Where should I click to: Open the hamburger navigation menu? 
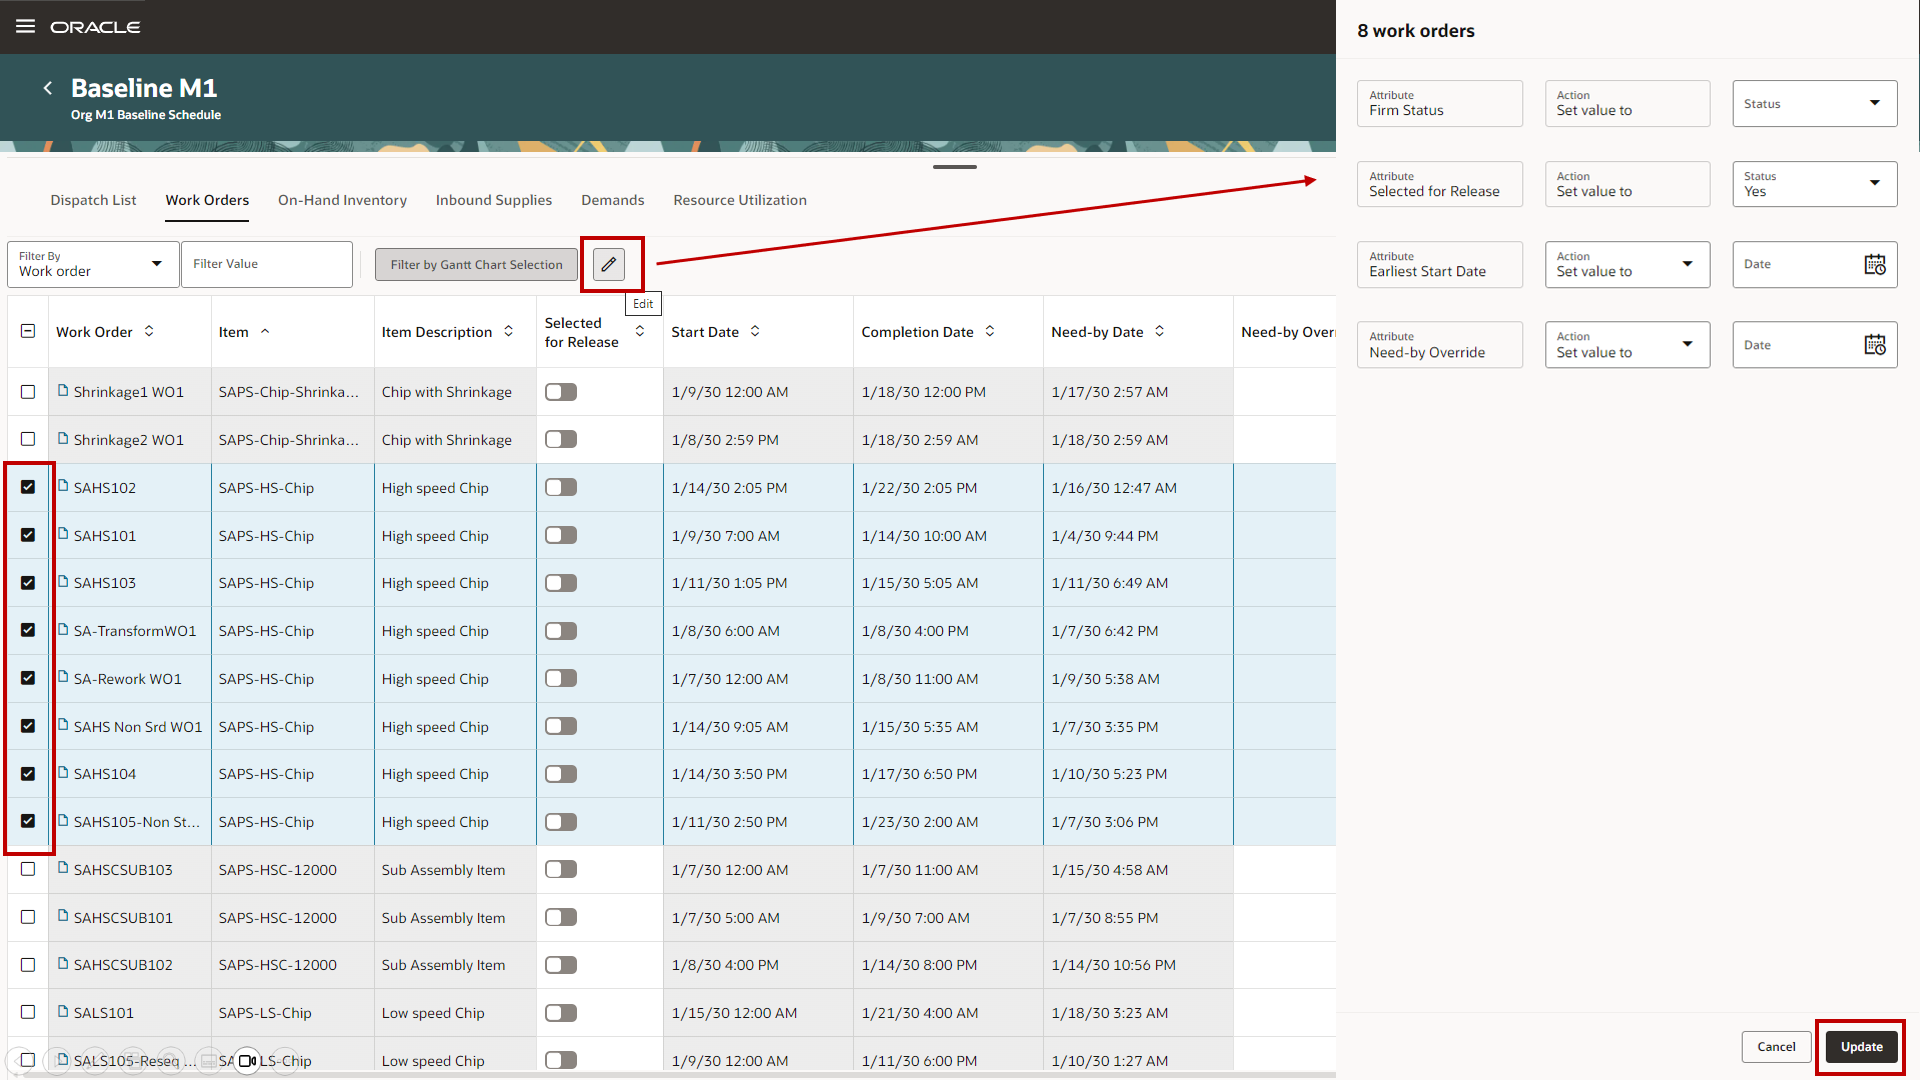[25, 27]
